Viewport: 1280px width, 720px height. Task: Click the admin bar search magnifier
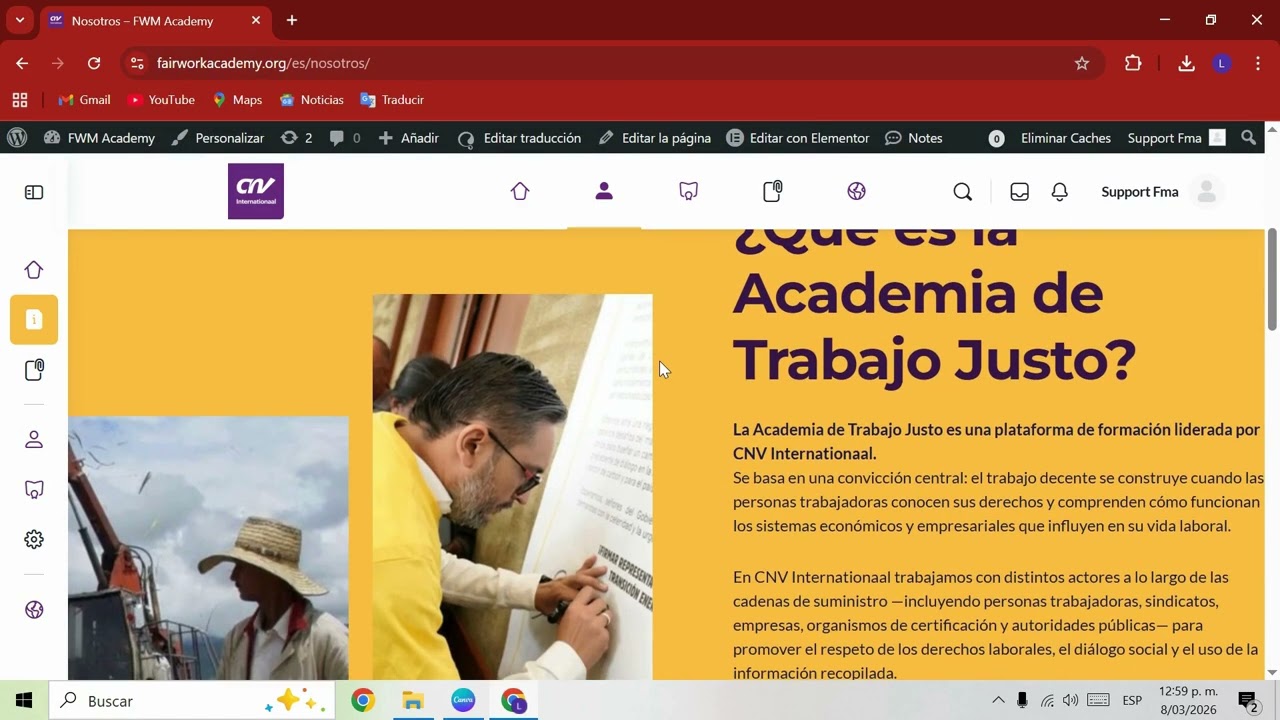click(1249, 138)
